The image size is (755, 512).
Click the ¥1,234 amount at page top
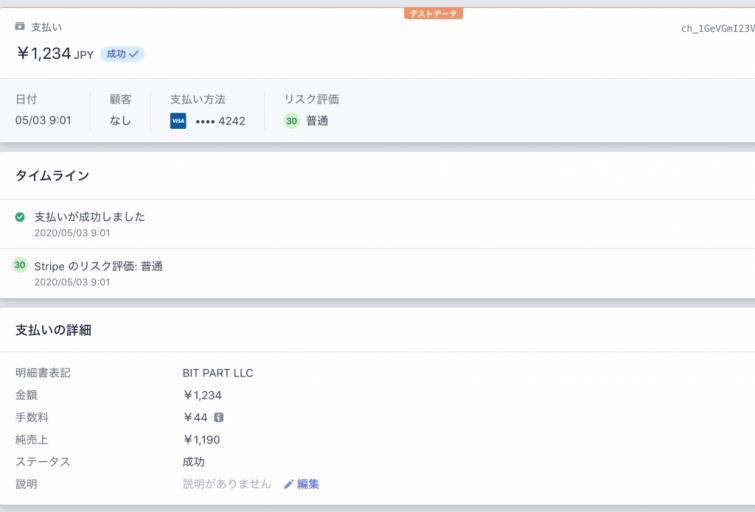44,54
